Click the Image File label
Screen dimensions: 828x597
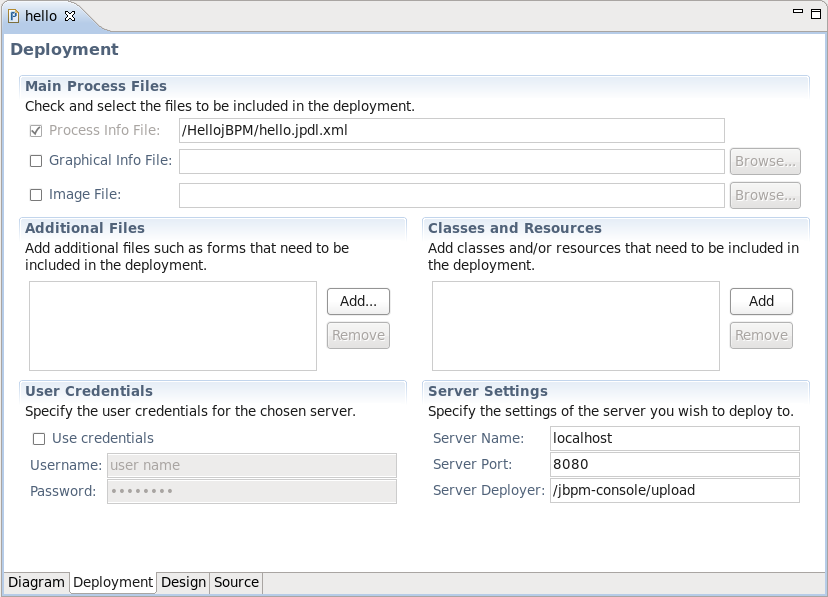[85, 195]
